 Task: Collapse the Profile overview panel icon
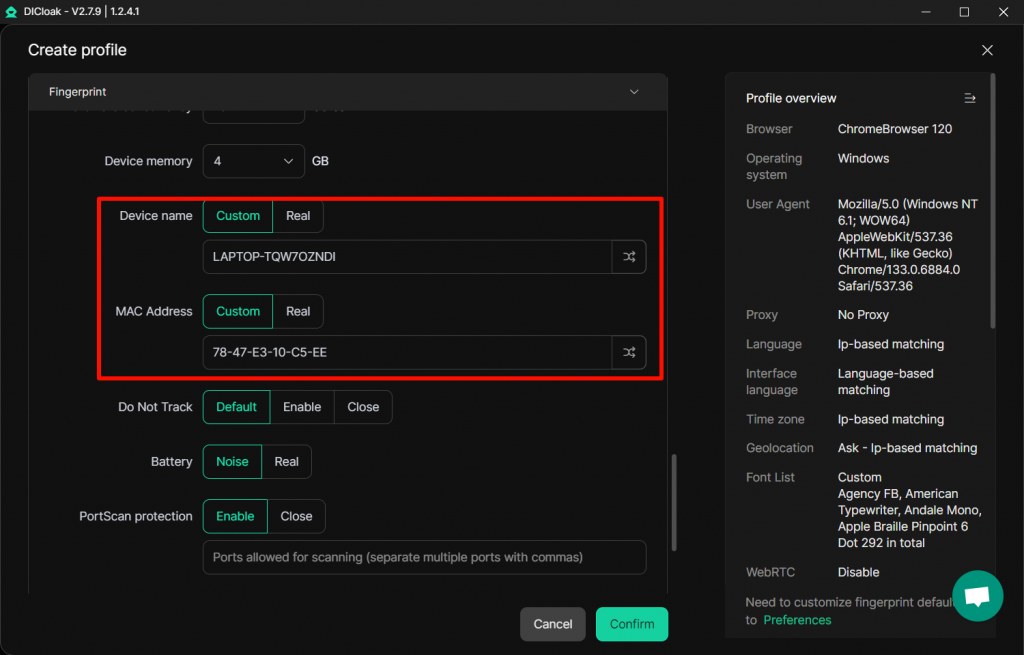[x=969, y=98]
